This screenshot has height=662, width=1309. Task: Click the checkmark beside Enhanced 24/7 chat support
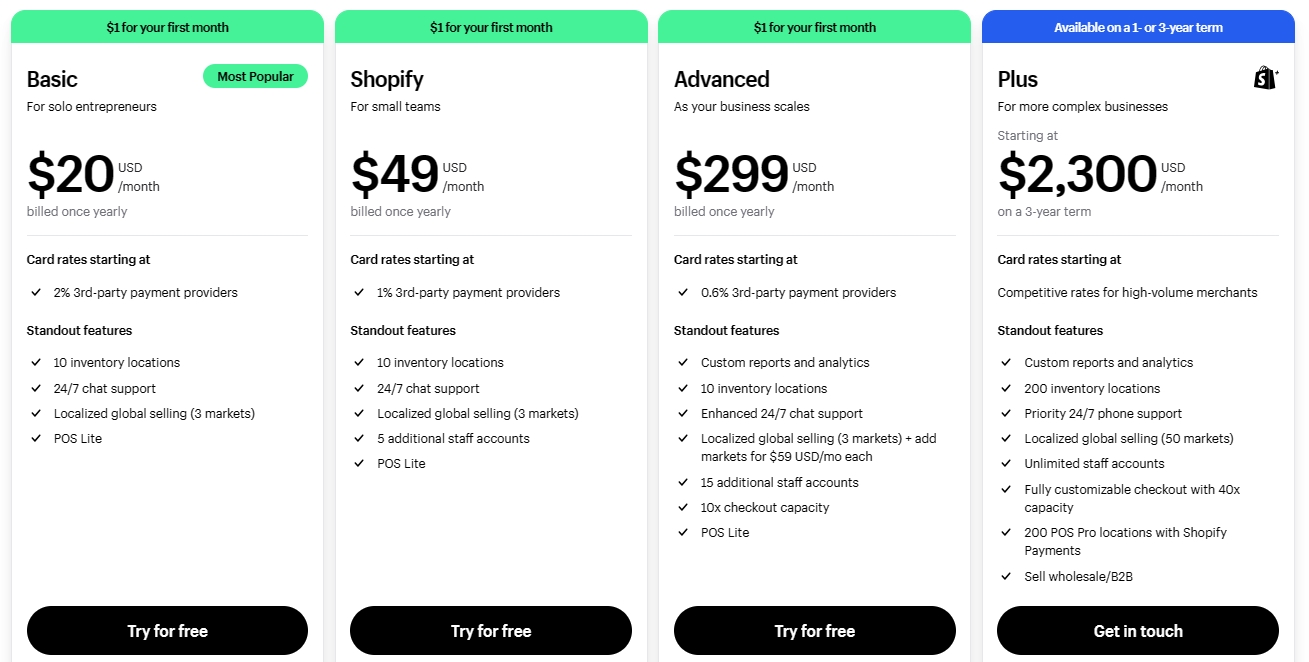[683, 413]
